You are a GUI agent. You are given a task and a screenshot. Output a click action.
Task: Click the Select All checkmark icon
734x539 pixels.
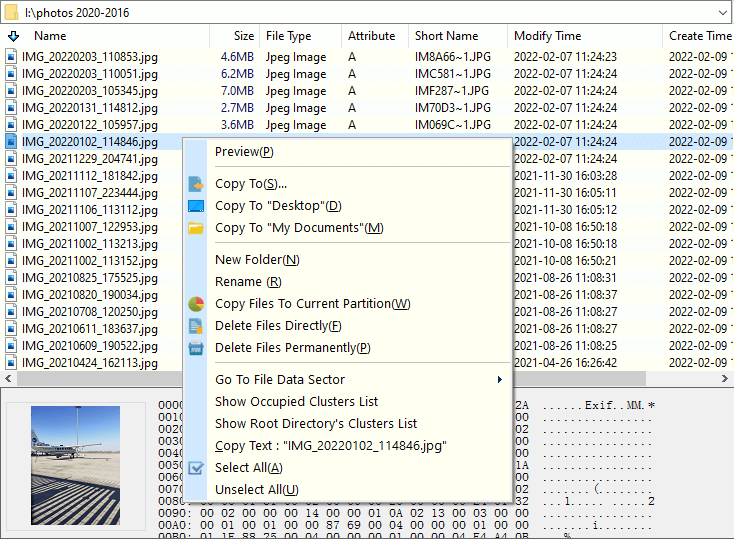coord(196,468)
